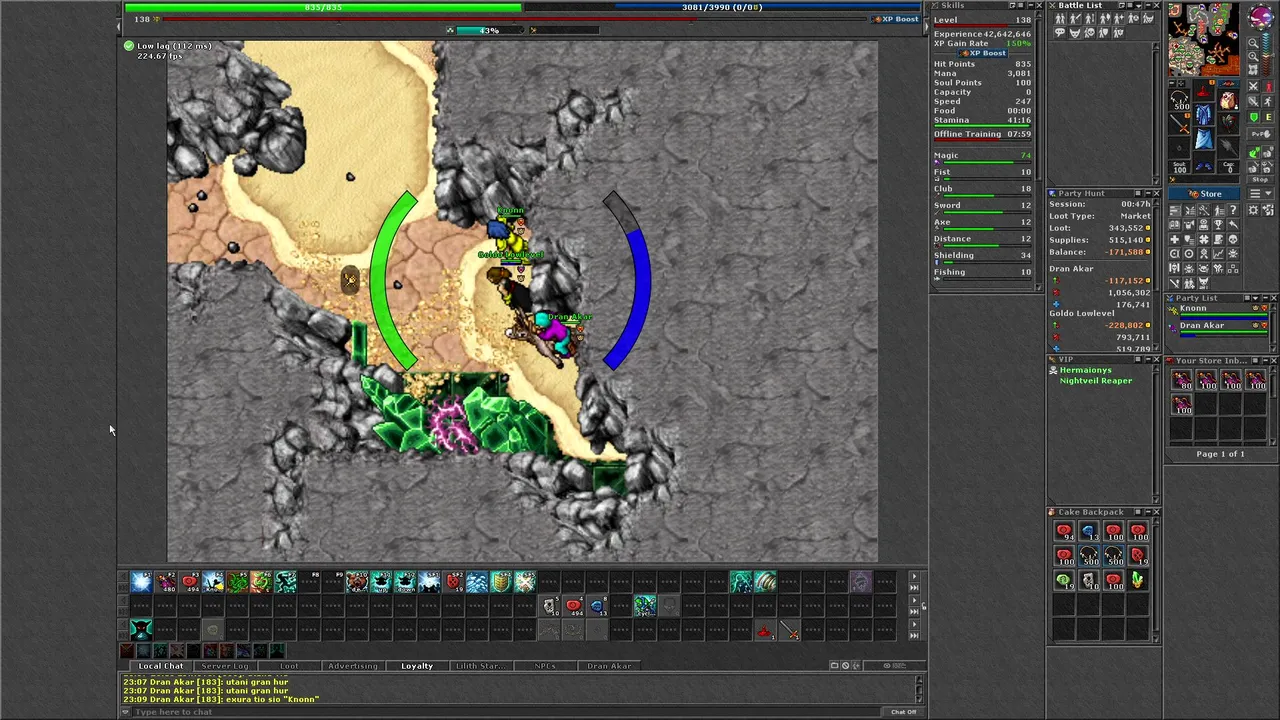1280x720 pixels.
Task: Click the chat log scrollbar
Action: click(919, 689)
